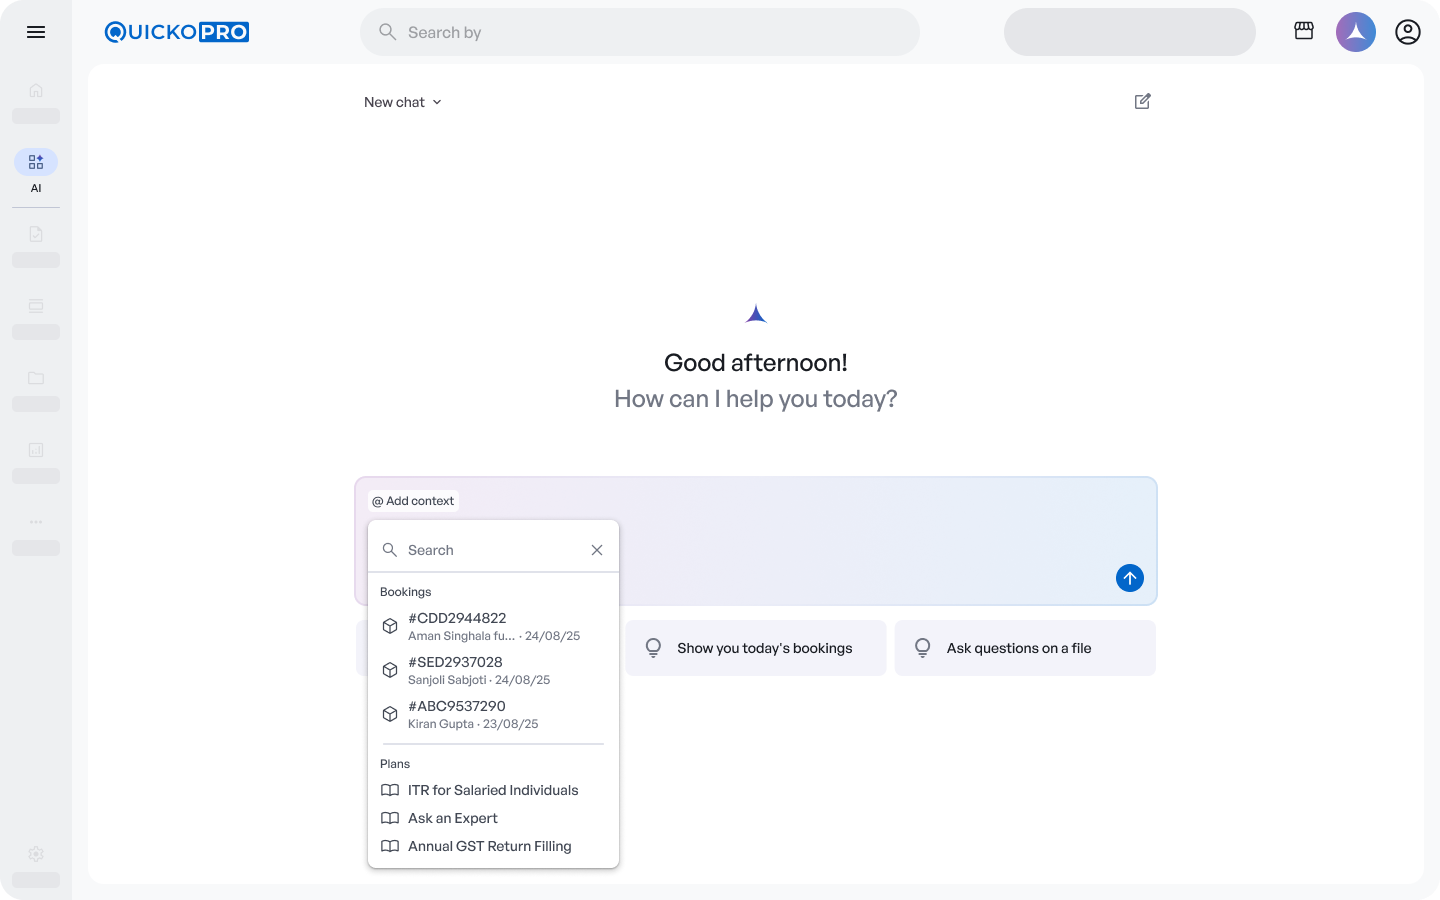Toggle the Add context picker
The width and height of the screenshot is (1440, 900).
pos(413,501)
